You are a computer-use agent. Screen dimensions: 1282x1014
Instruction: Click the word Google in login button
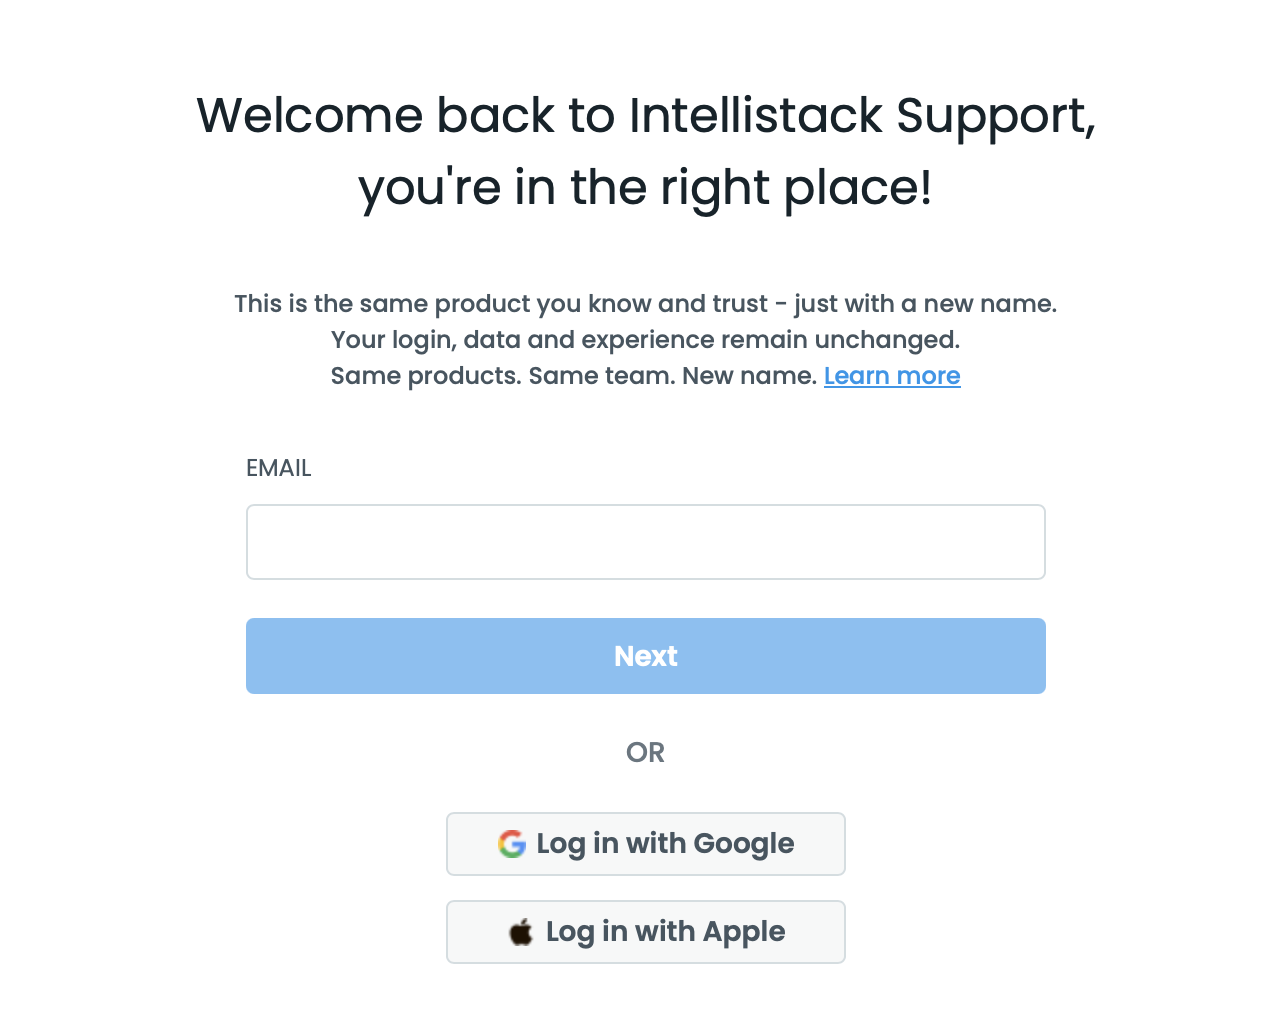(x=743, y=844)
